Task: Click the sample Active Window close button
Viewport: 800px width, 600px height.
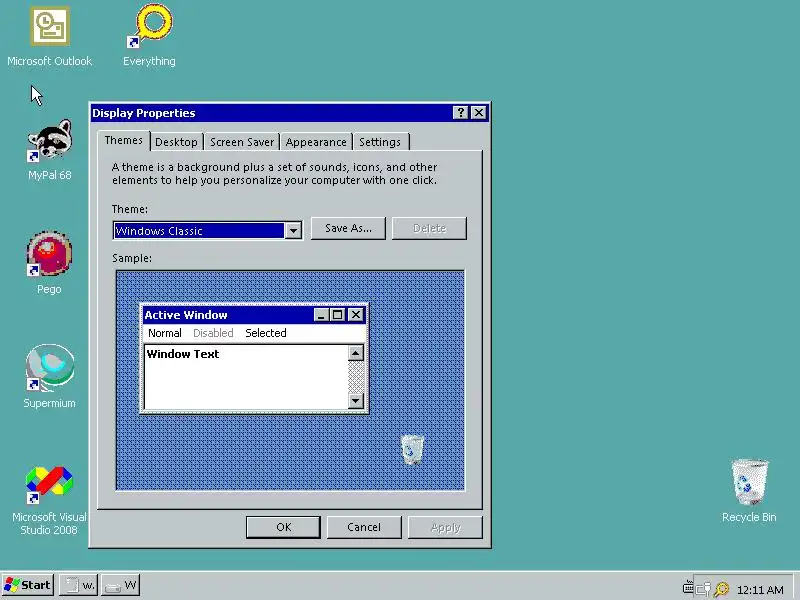Action: pos(356,315)
